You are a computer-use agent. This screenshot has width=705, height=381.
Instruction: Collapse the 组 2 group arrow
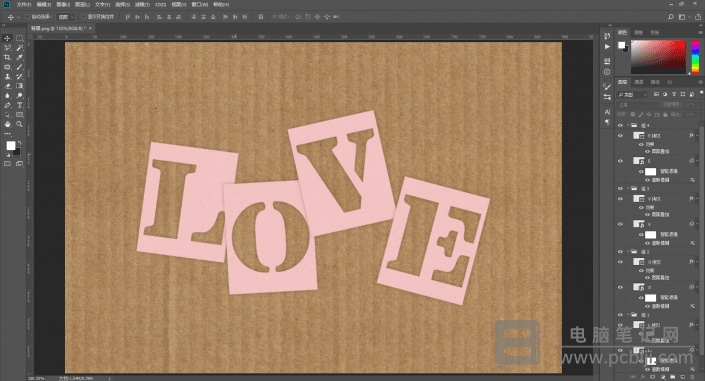pyautogui.click(x=628, y=251)
